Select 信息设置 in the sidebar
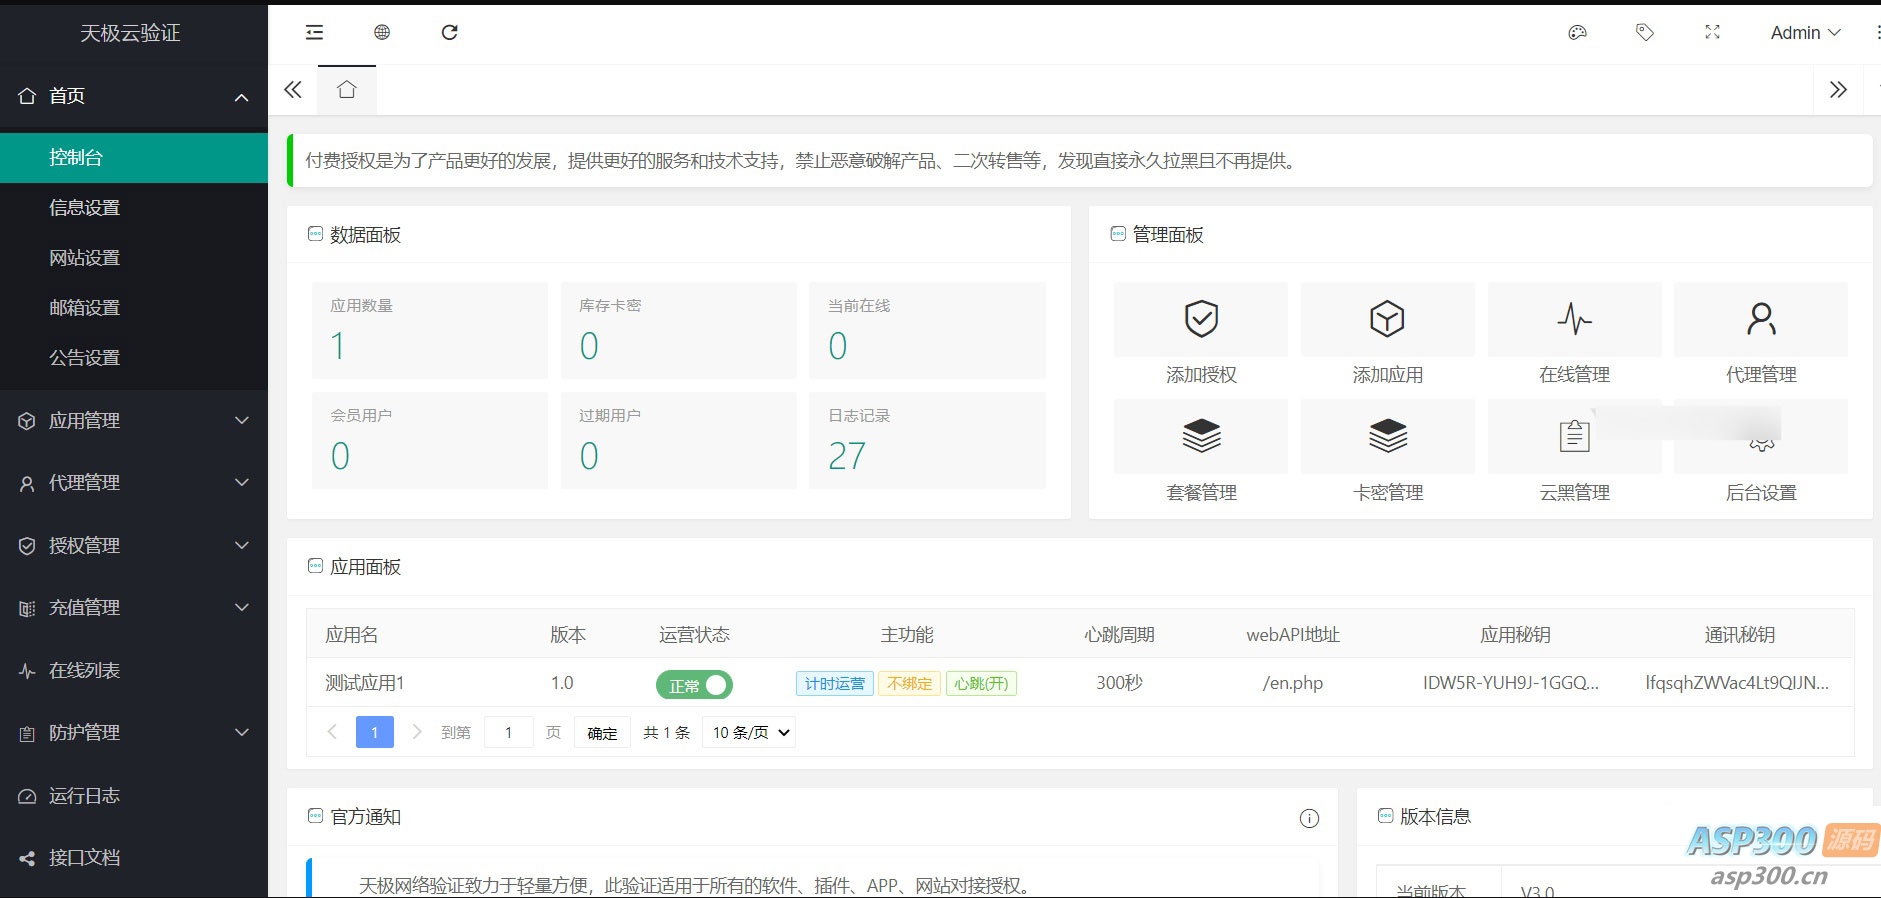This screenshot has width=1881, height=898. [x=85, y=208]
